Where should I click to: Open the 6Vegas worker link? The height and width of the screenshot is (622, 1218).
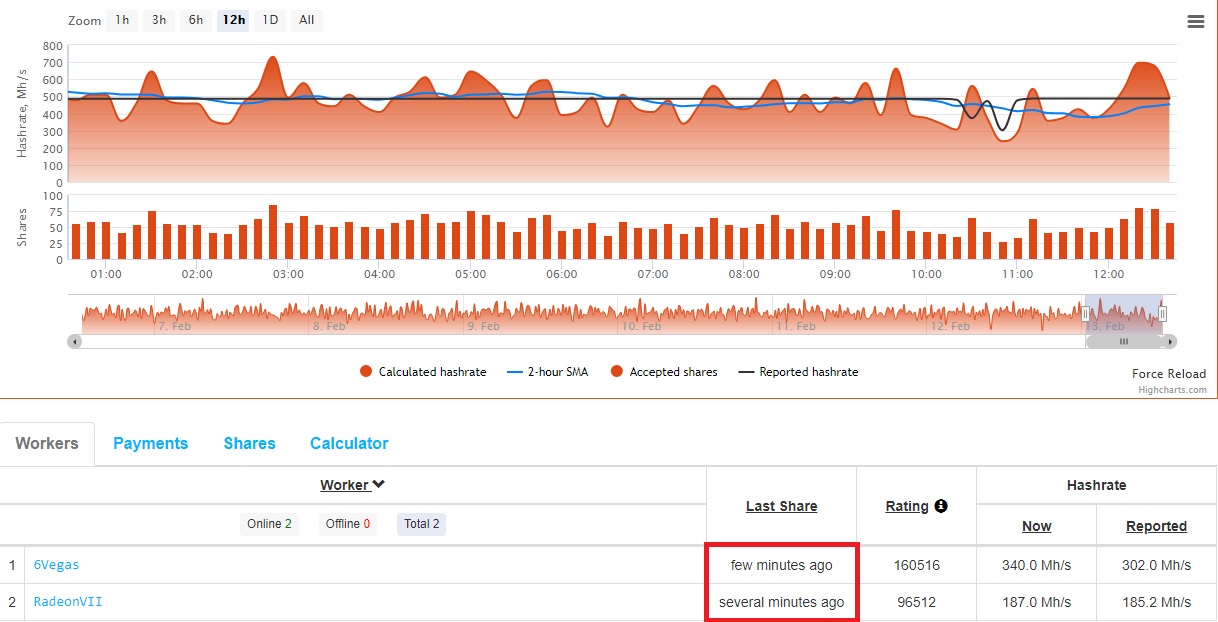point(56,565)
